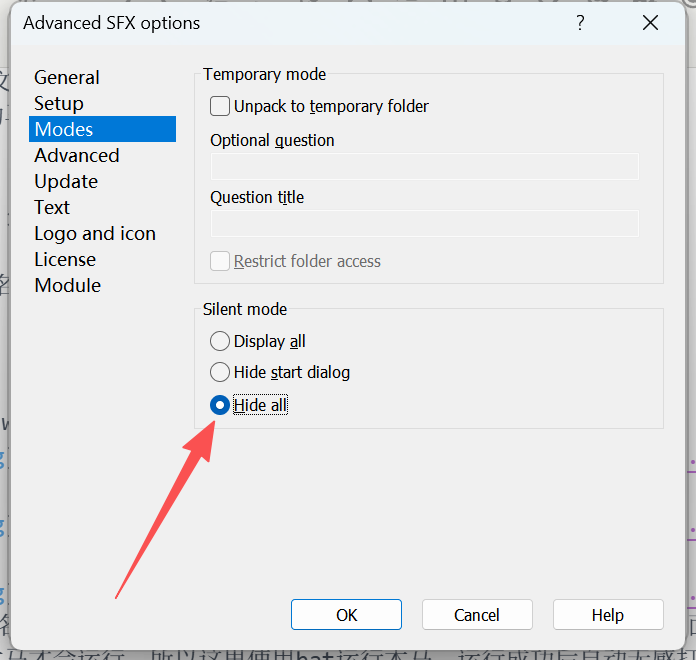
Task: Go to the Advanced section
Action: [x=77, y=155]
